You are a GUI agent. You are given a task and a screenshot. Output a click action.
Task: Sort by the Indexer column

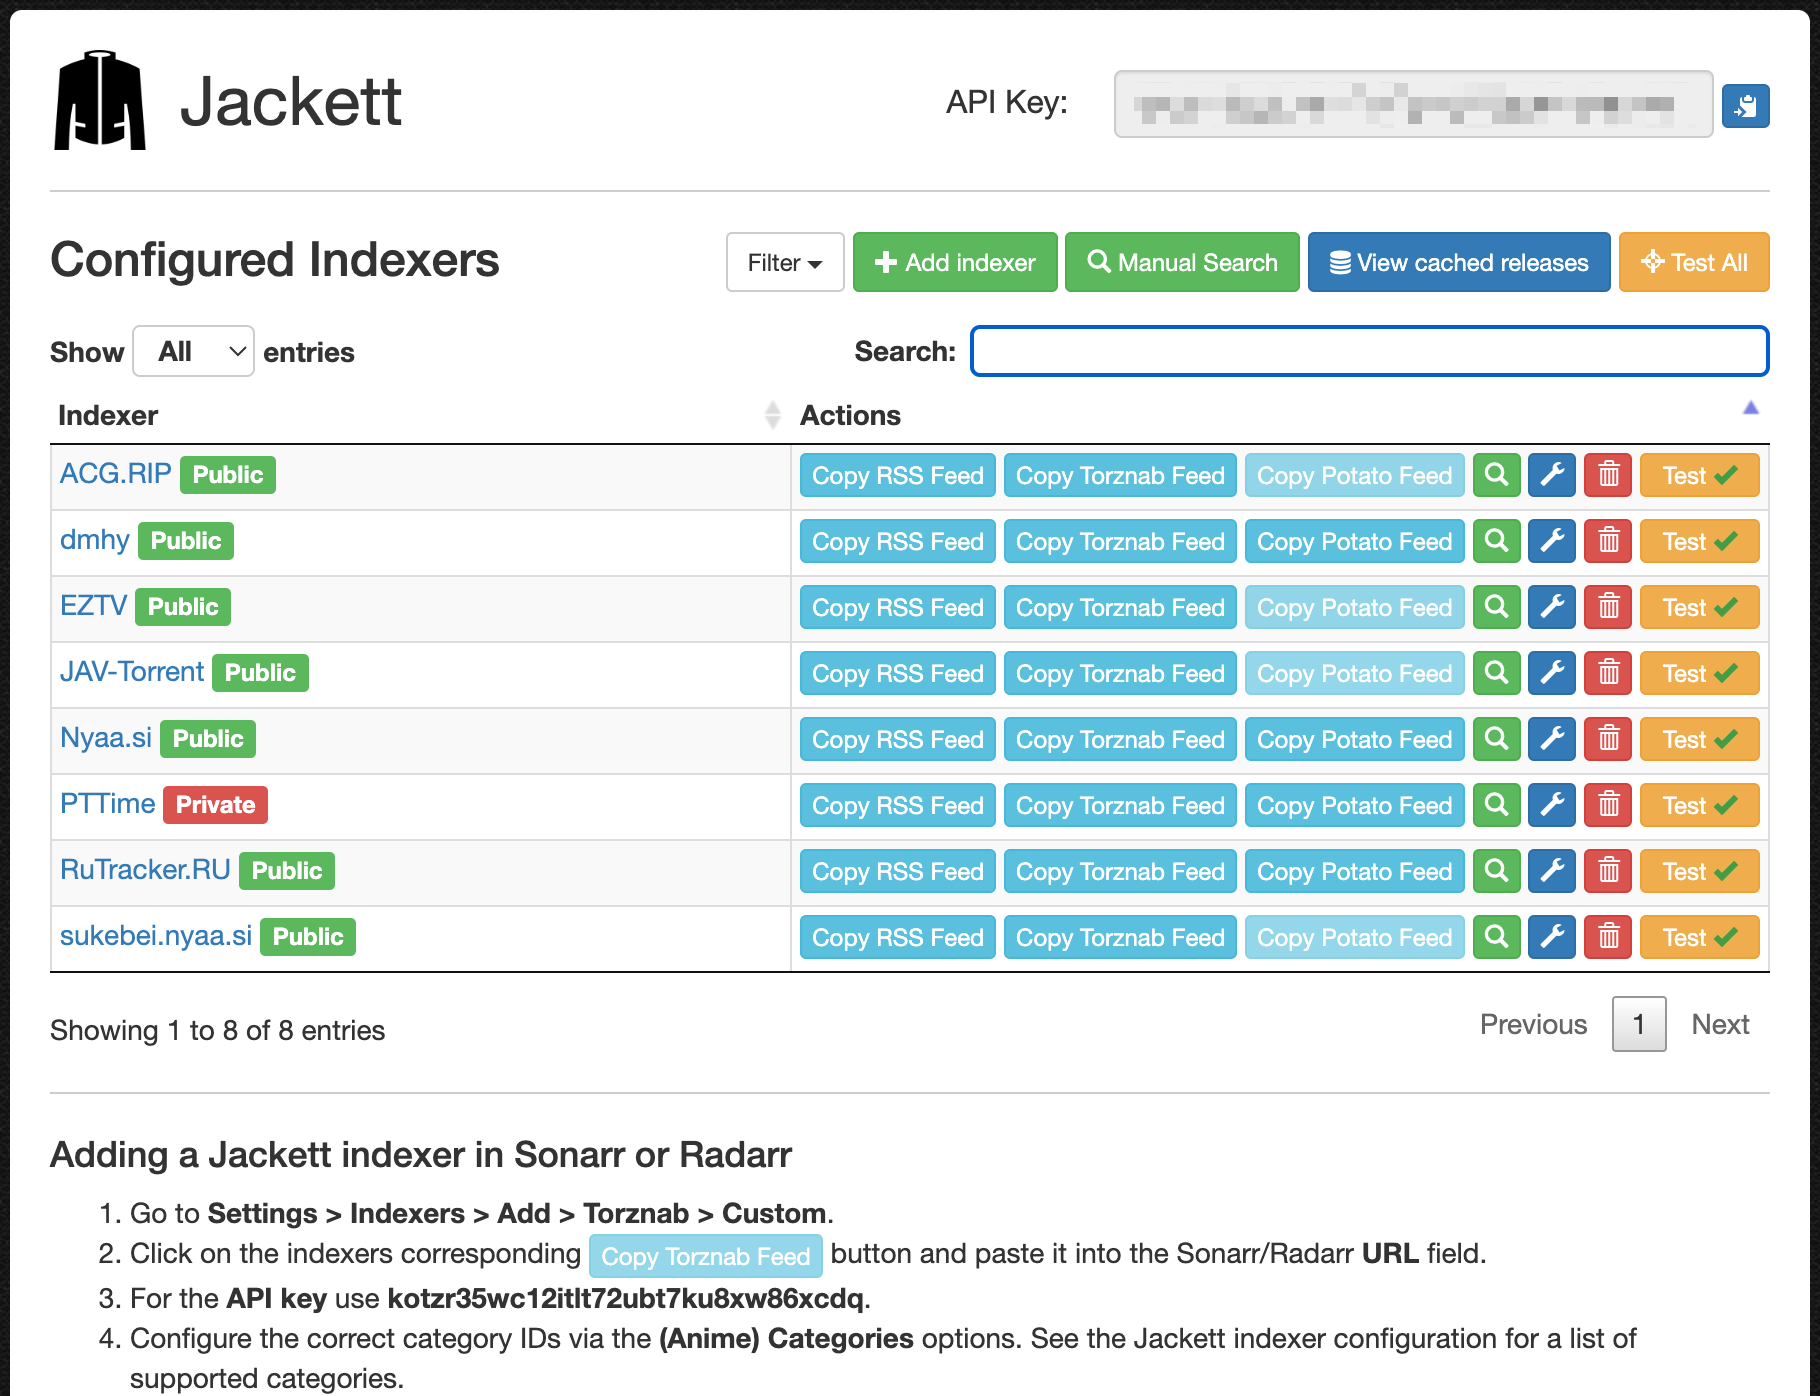coord(419,415)
